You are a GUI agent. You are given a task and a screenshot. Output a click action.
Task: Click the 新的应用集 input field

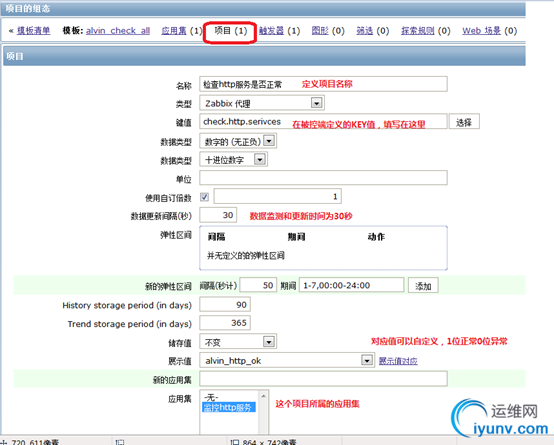click(323, 379)
